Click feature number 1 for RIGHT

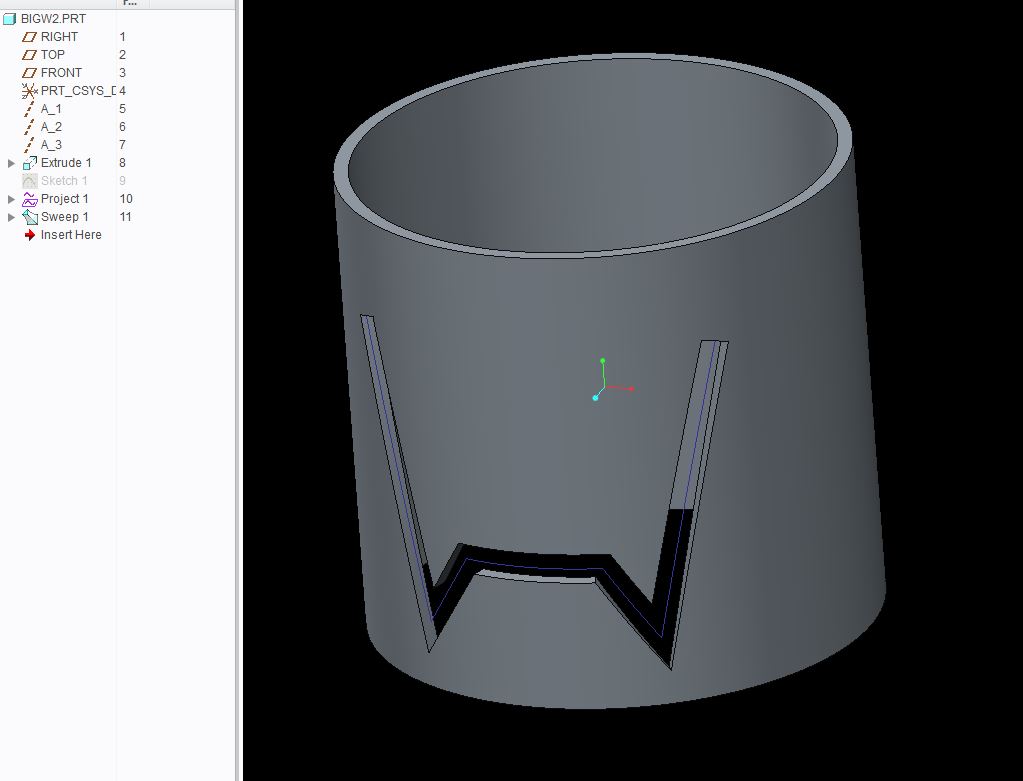[123, 37]
